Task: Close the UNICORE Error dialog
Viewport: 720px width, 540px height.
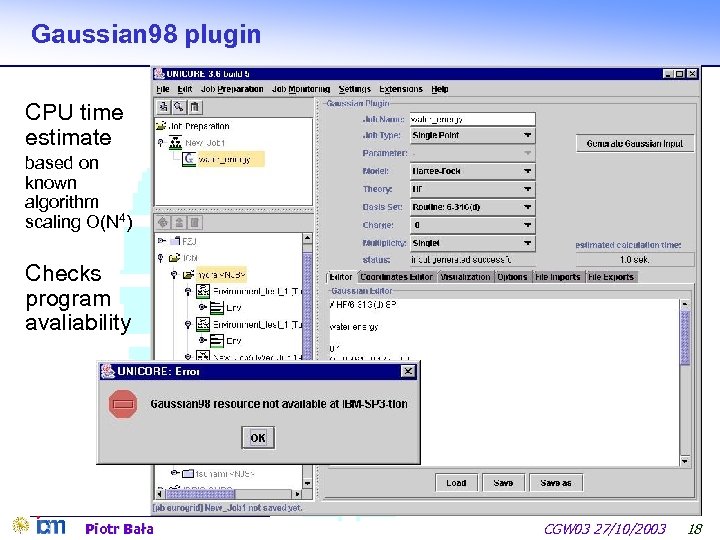Action: [x=408, y=371]
